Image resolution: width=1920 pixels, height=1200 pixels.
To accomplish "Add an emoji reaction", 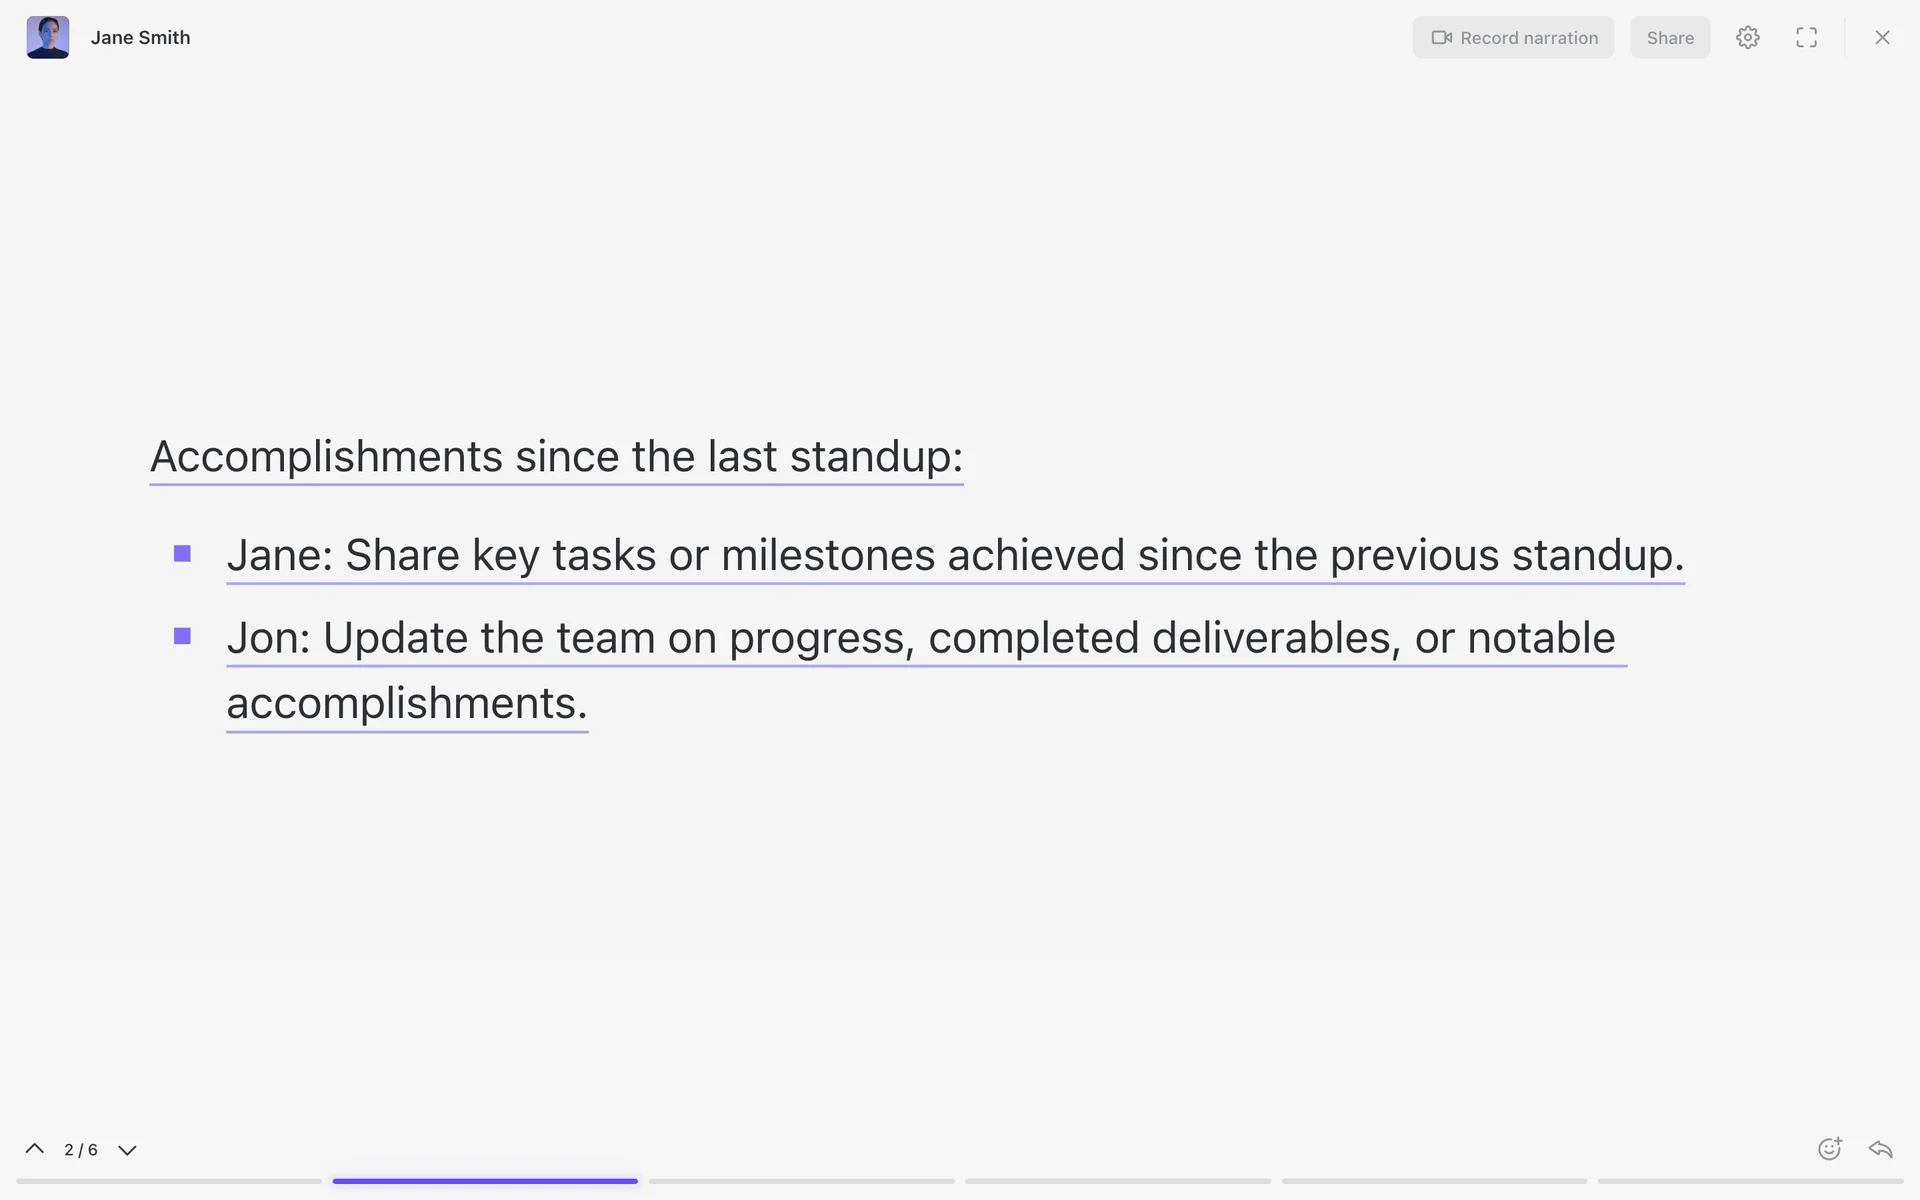I will (1829, 1149).
